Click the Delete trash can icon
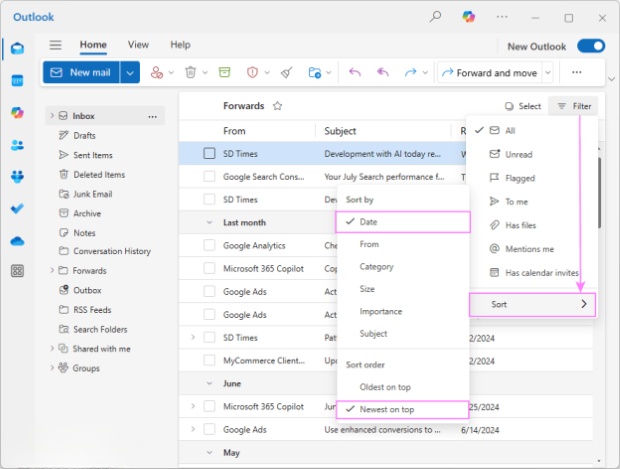Viewport: 620px width, 469px height. coord(191,72)
